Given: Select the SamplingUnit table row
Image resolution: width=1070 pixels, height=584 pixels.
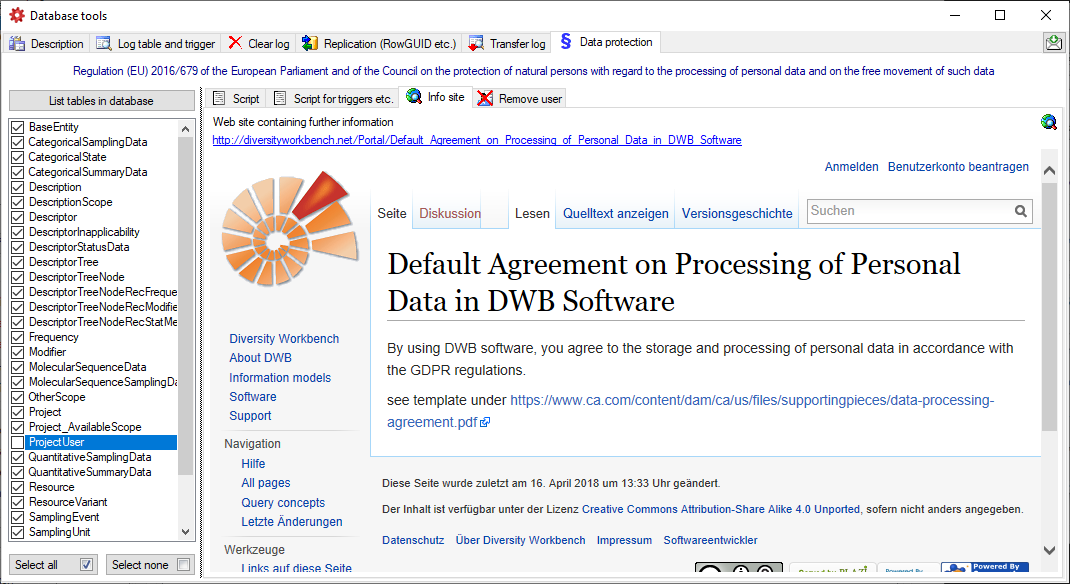Looking at the screenshot, I should pyautogui.click(x=59, y=532).
